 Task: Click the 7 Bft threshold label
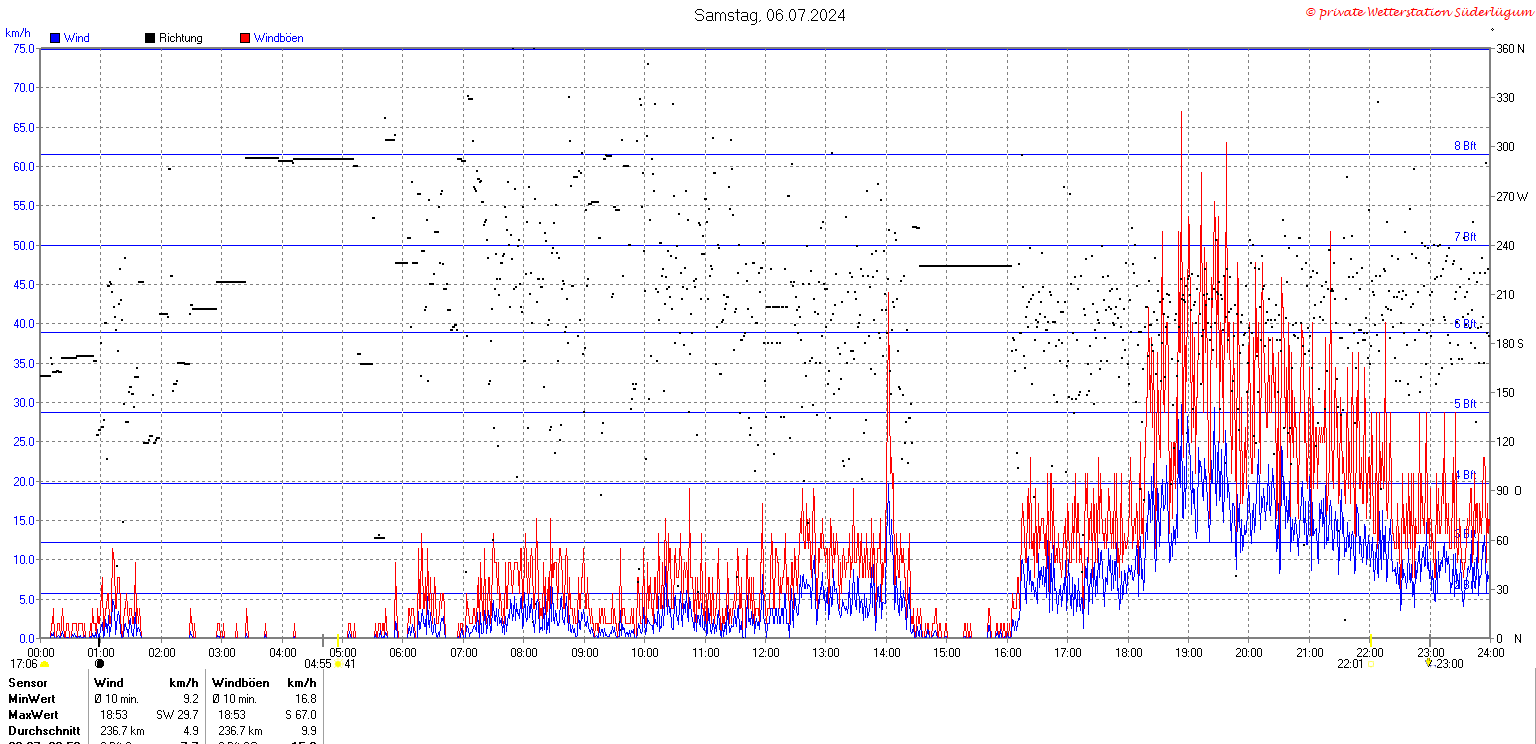click(1465, 237)
